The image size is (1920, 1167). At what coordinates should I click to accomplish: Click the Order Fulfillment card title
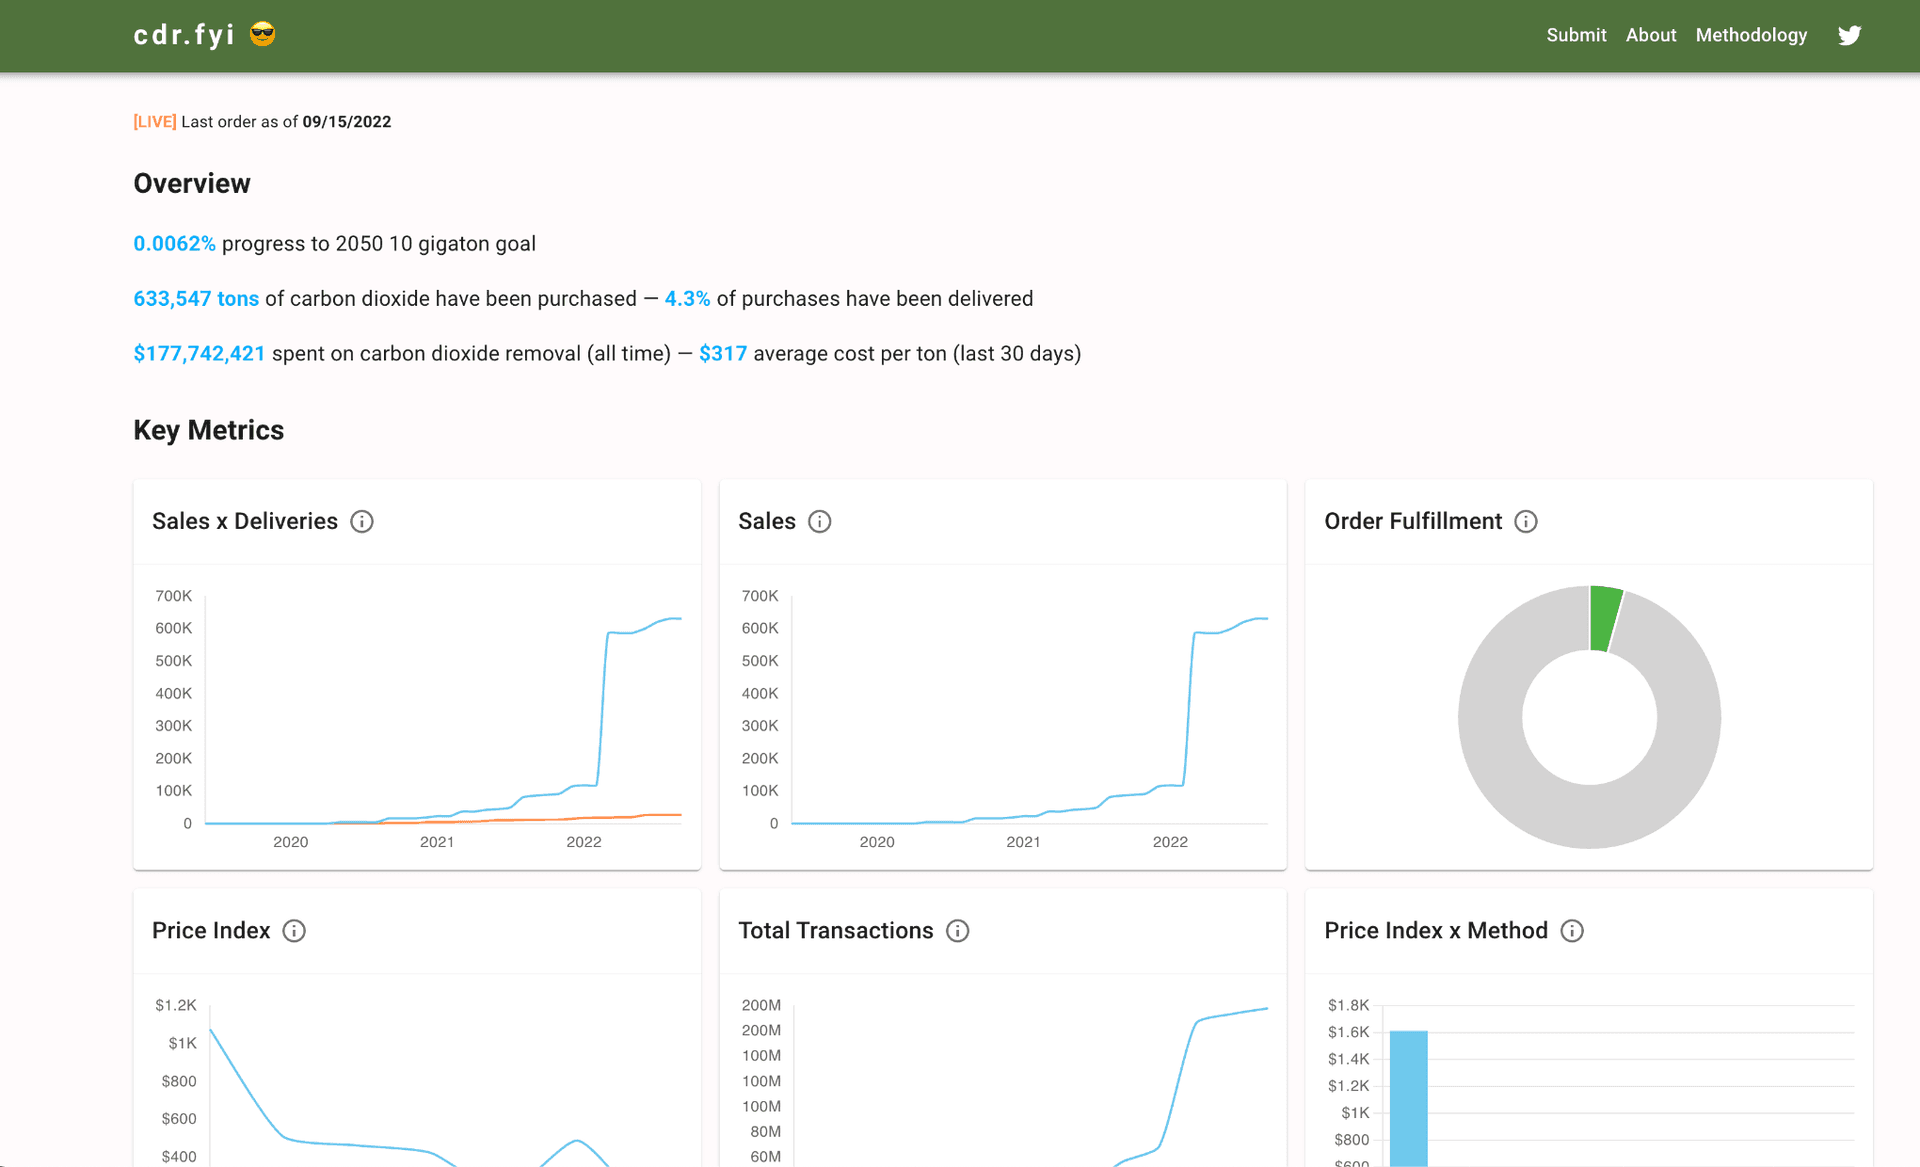[x=1413, y=521]
